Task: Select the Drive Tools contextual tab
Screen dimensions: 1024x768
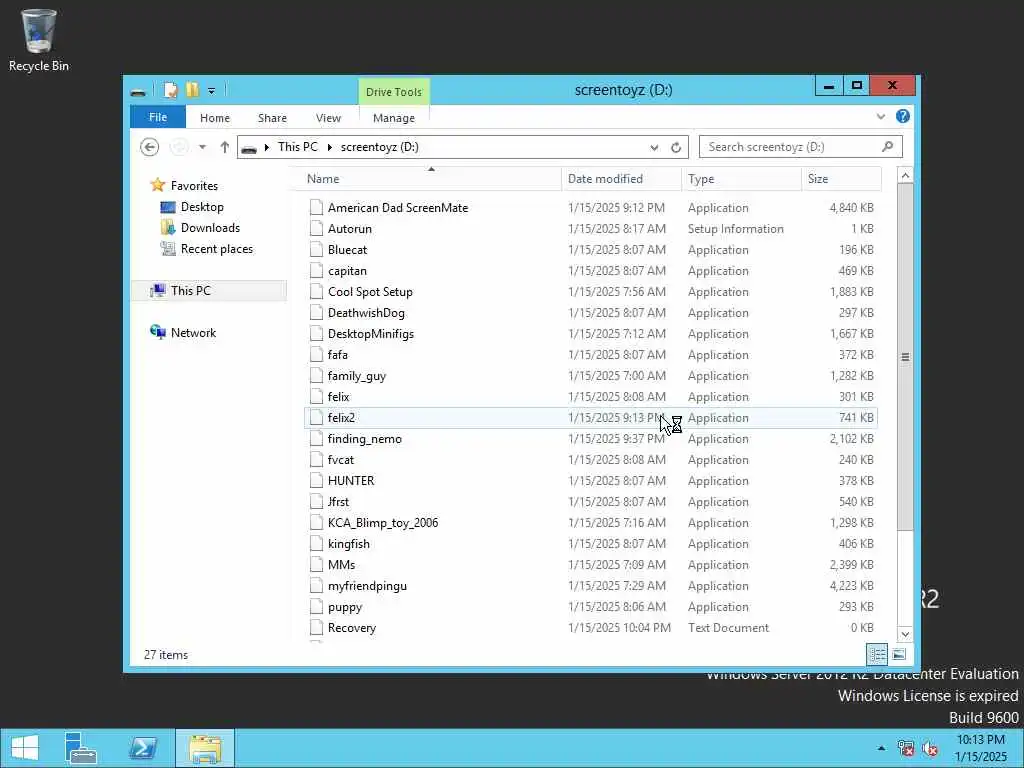Action: tap(394, 92)
